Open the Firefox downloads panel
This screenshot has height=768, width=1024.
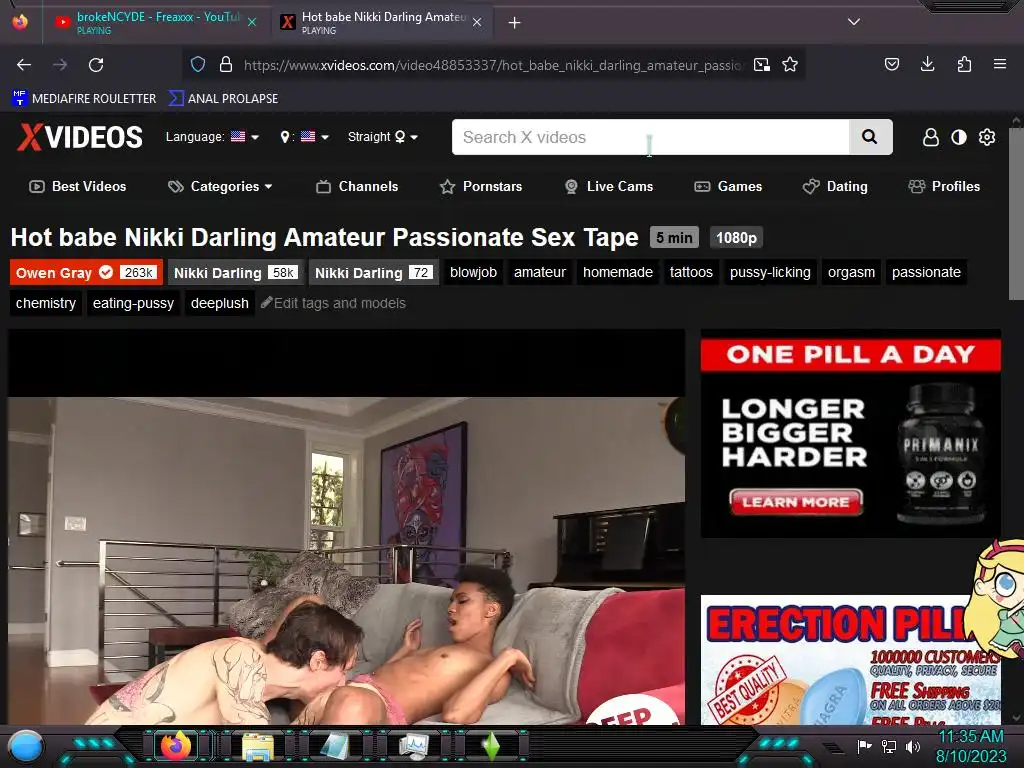(x=927, y=64)
